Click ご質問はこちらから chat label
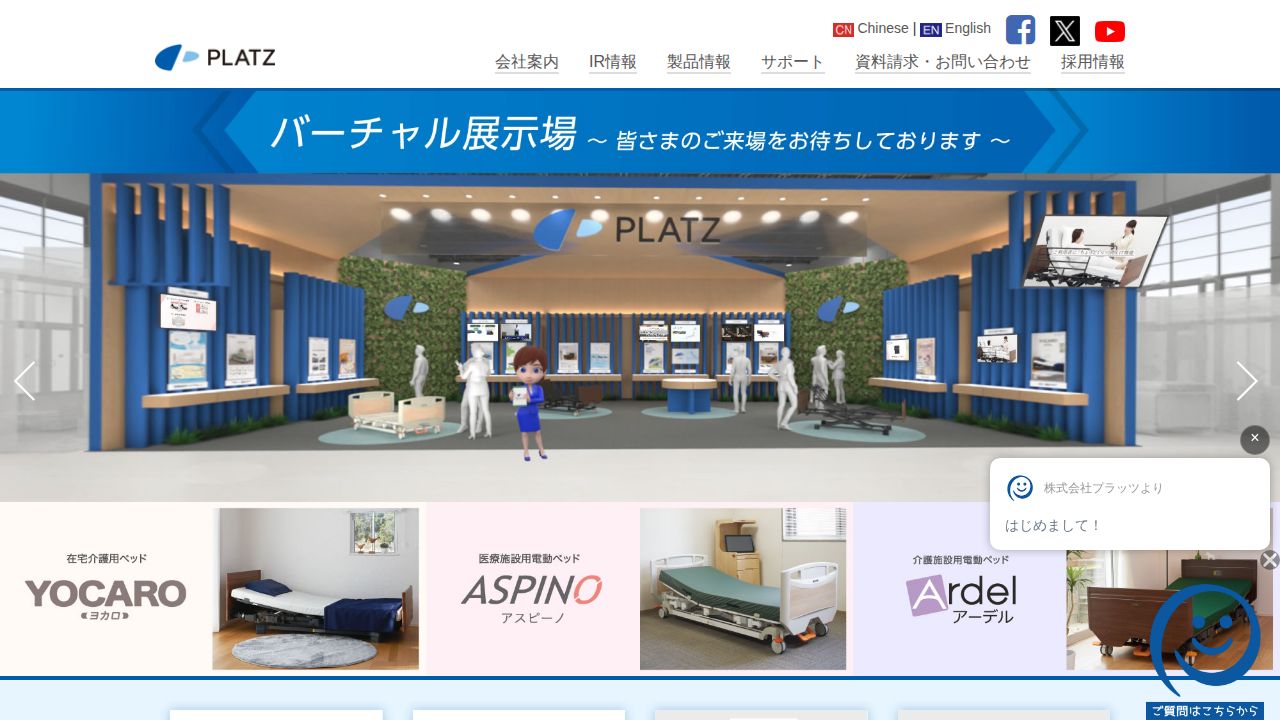 pyautogui.click(x=1205, y=711)
